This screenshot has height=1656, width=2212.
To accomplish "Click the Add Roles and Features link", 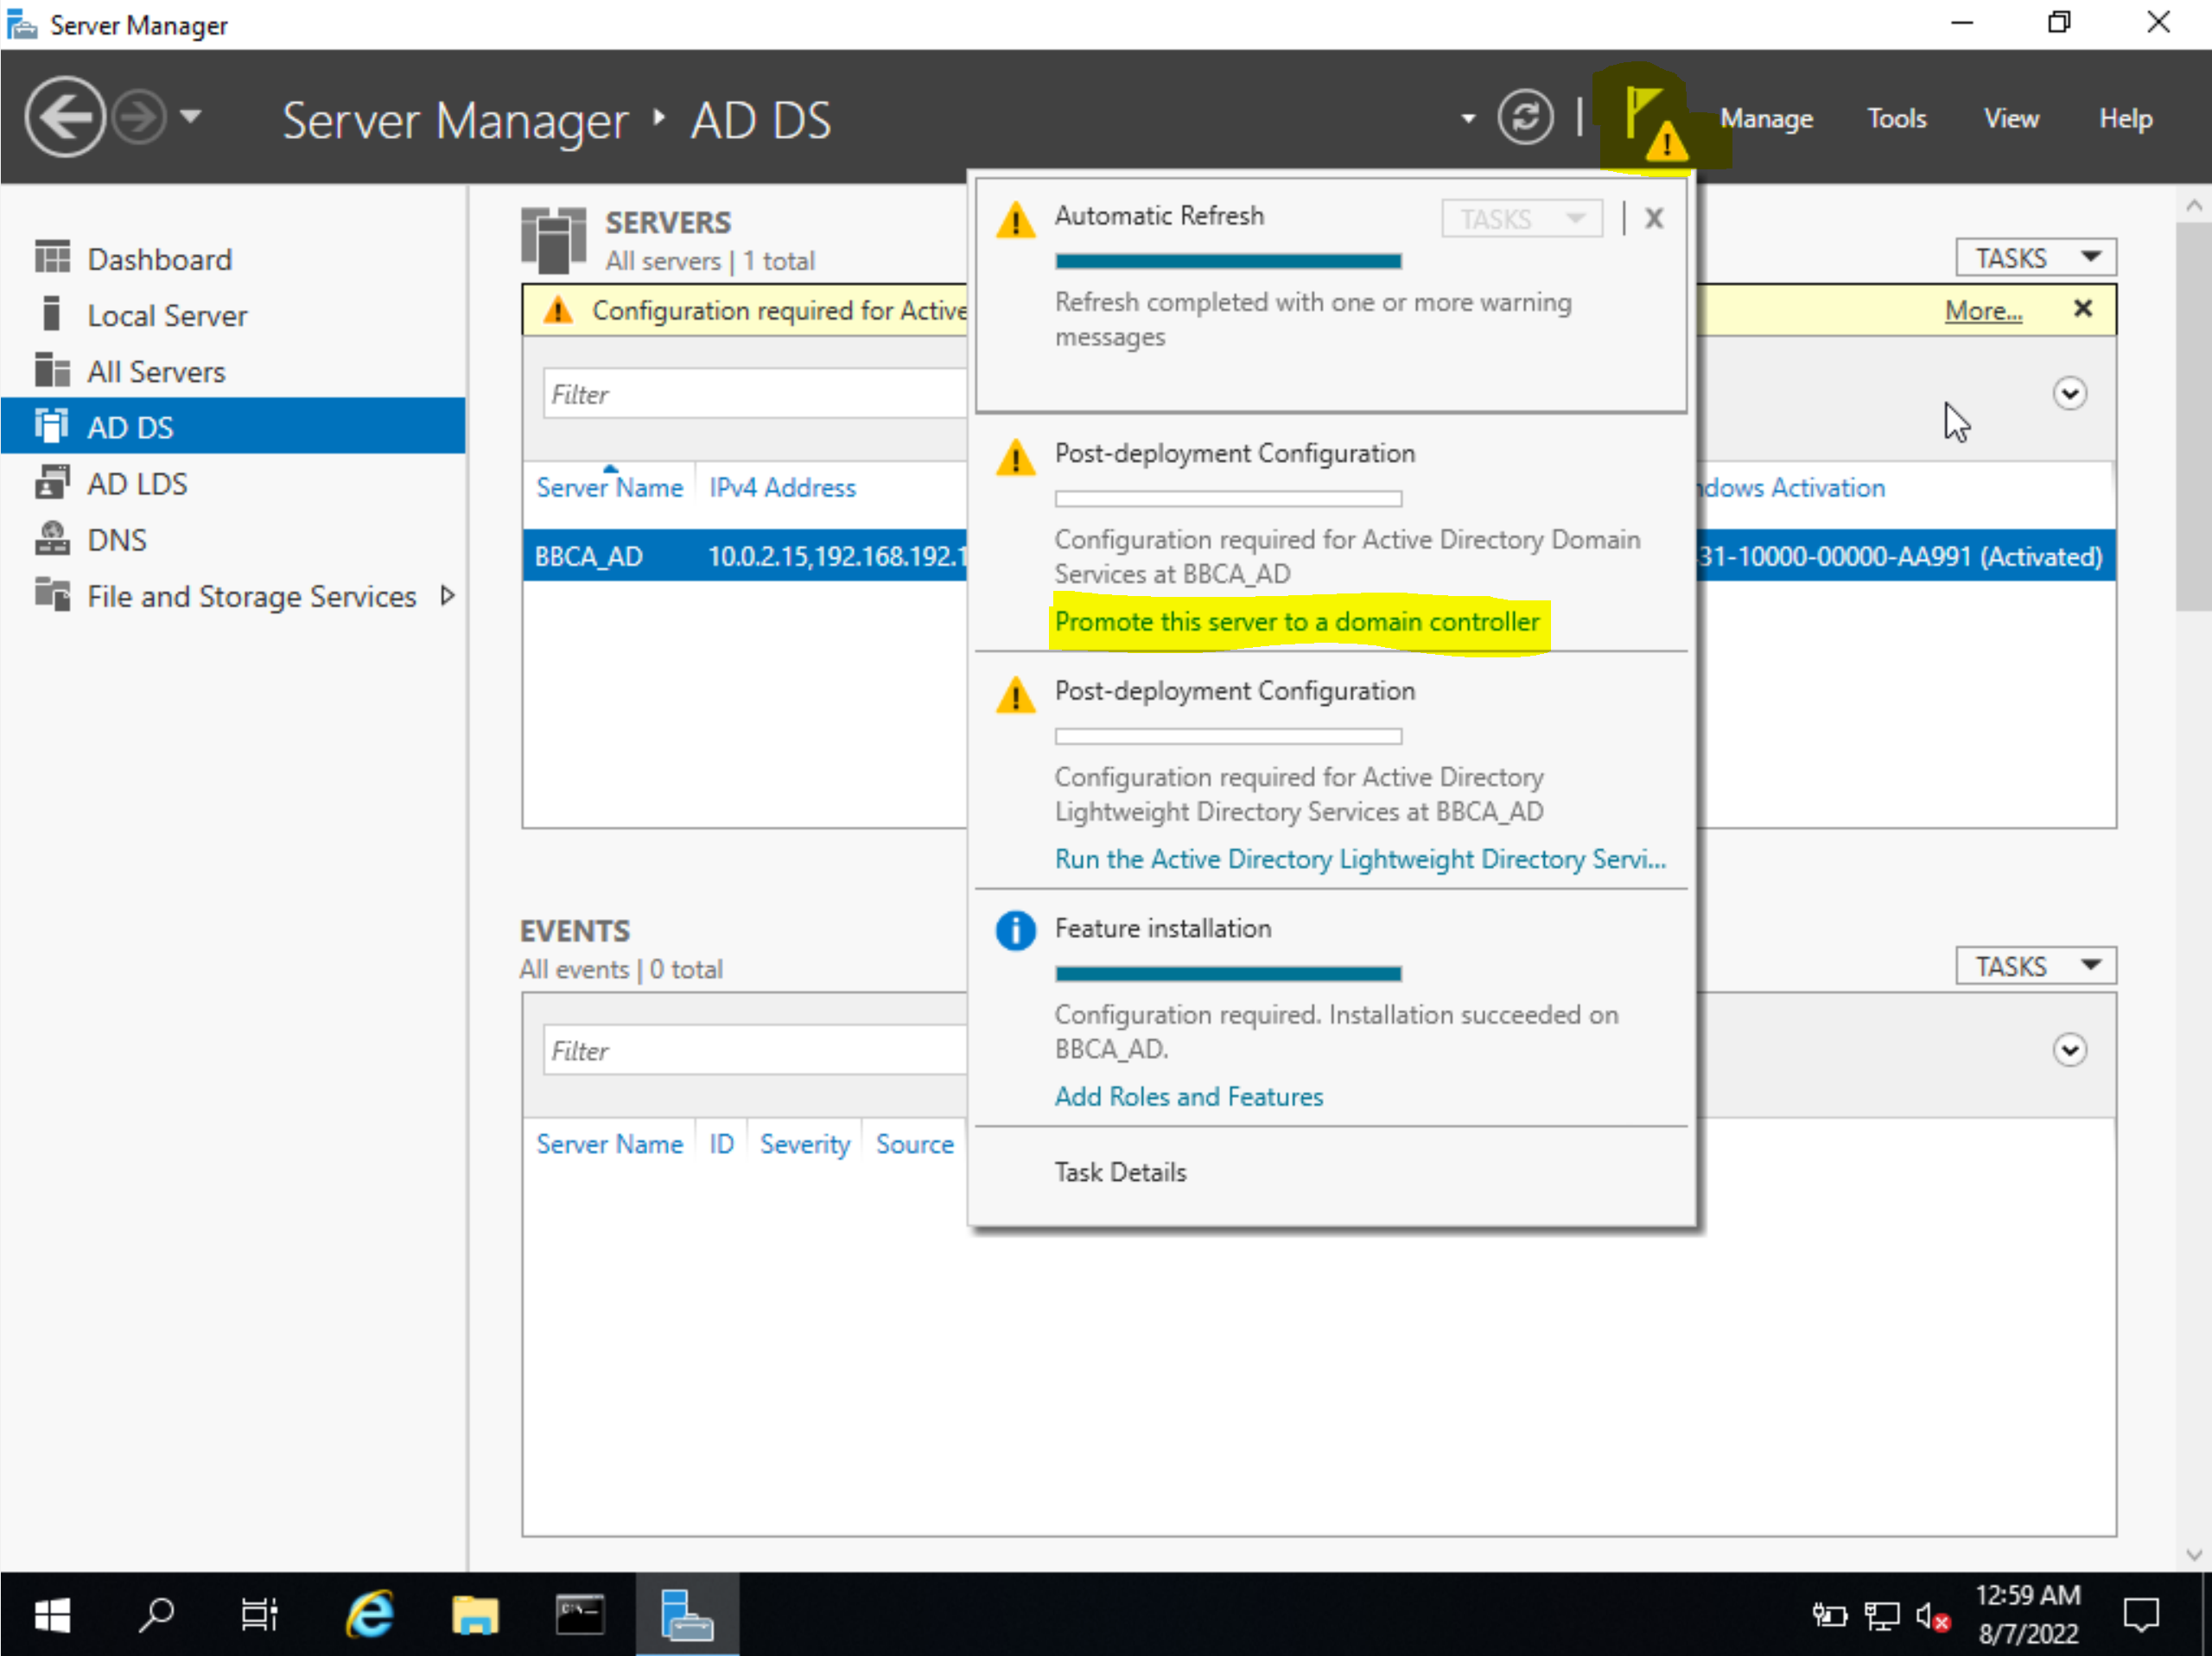I will click(x=1188, y=1097).
